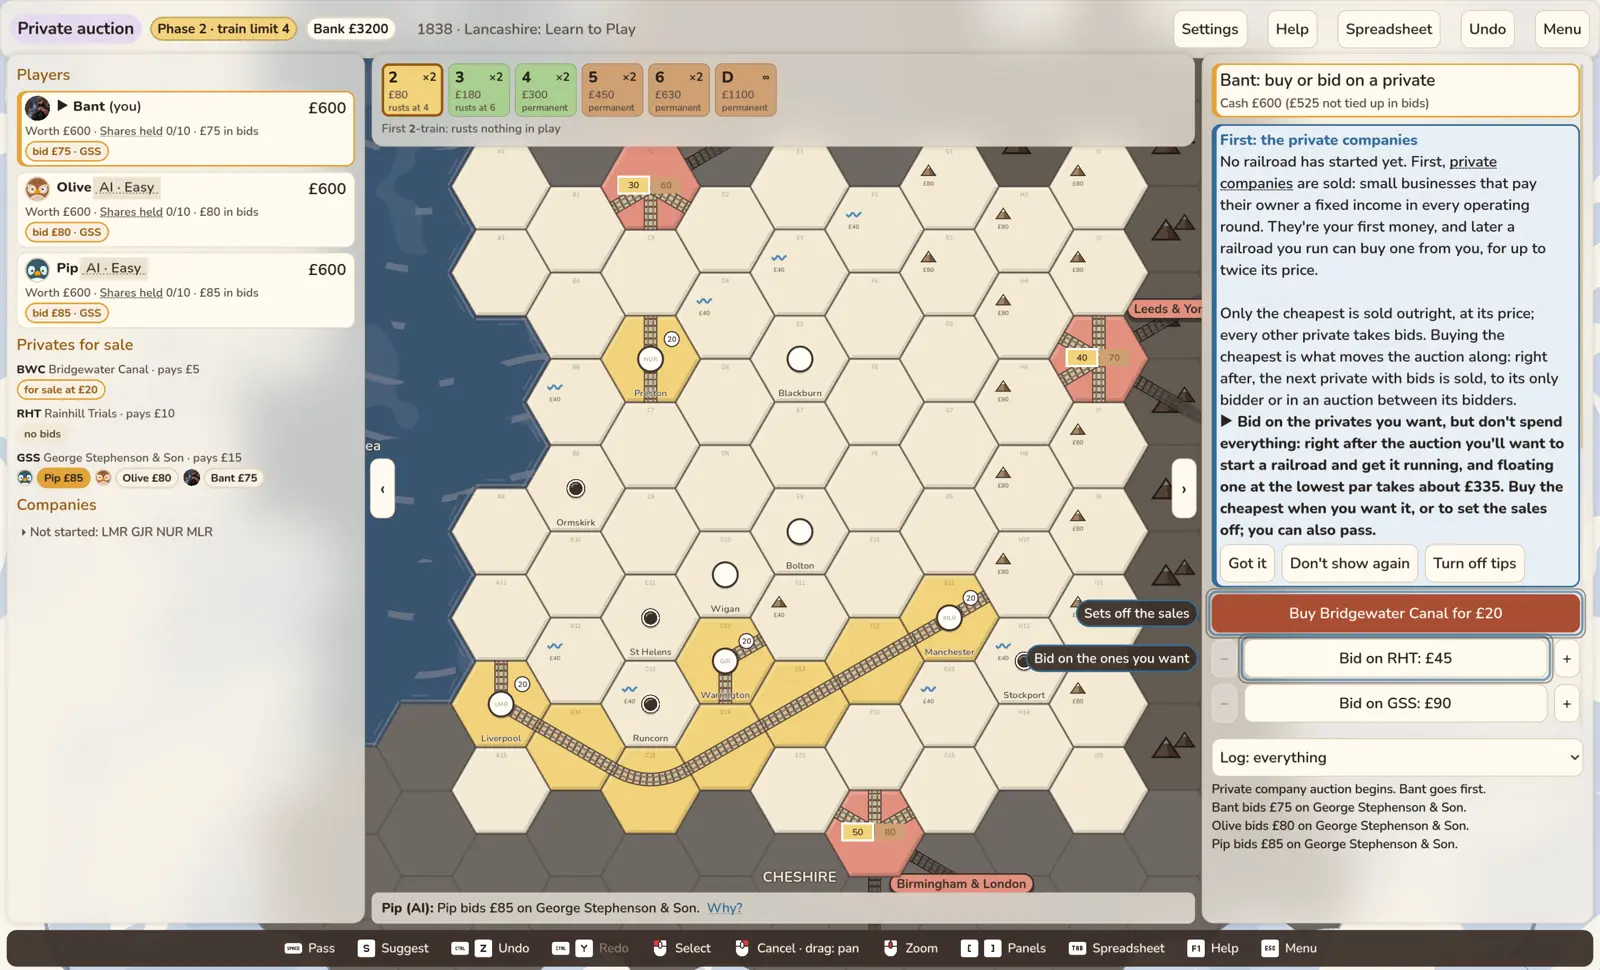Click the Blackburn city circle

(x=800, y=359)
